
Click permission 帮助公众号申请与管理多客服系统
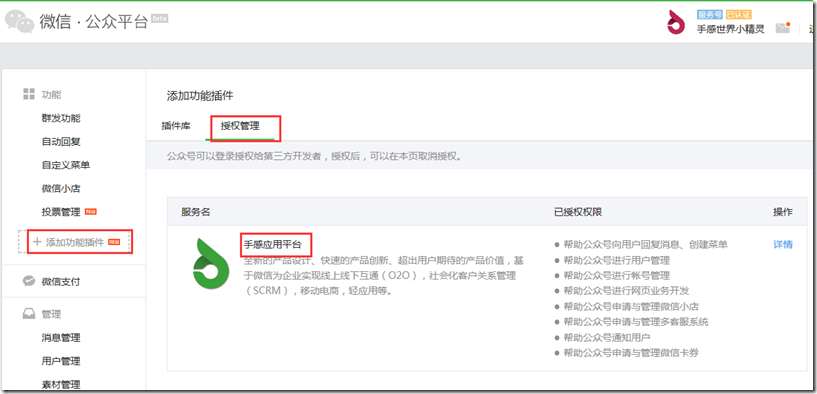pyautogui.click(x=636, y=322)
